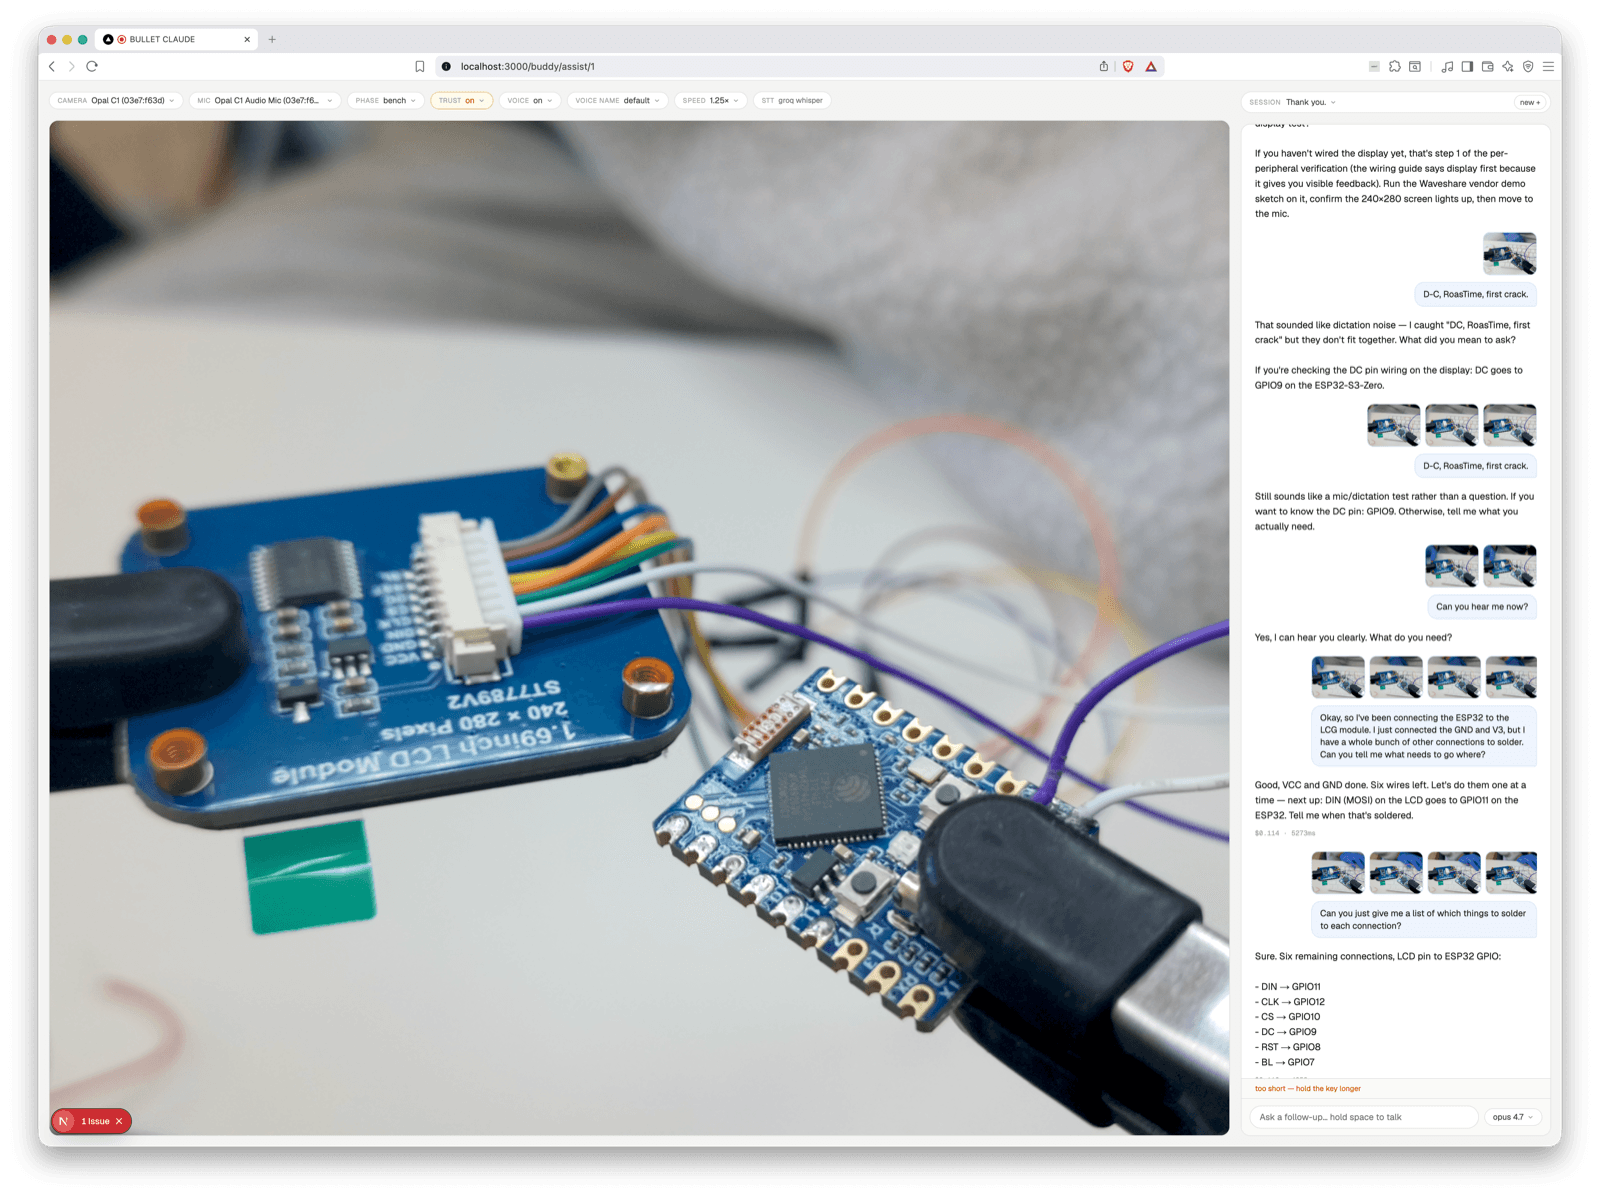Change the SPEED 1.25x dropdown

tap(711, 100)
